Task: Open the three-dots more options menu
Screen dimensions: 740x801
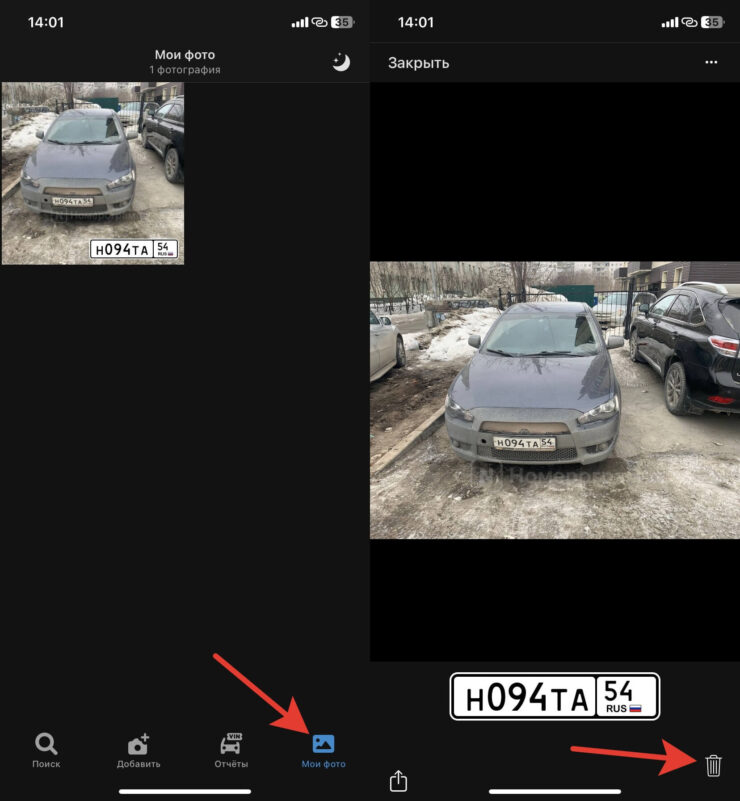Action: tap(711, 62)
